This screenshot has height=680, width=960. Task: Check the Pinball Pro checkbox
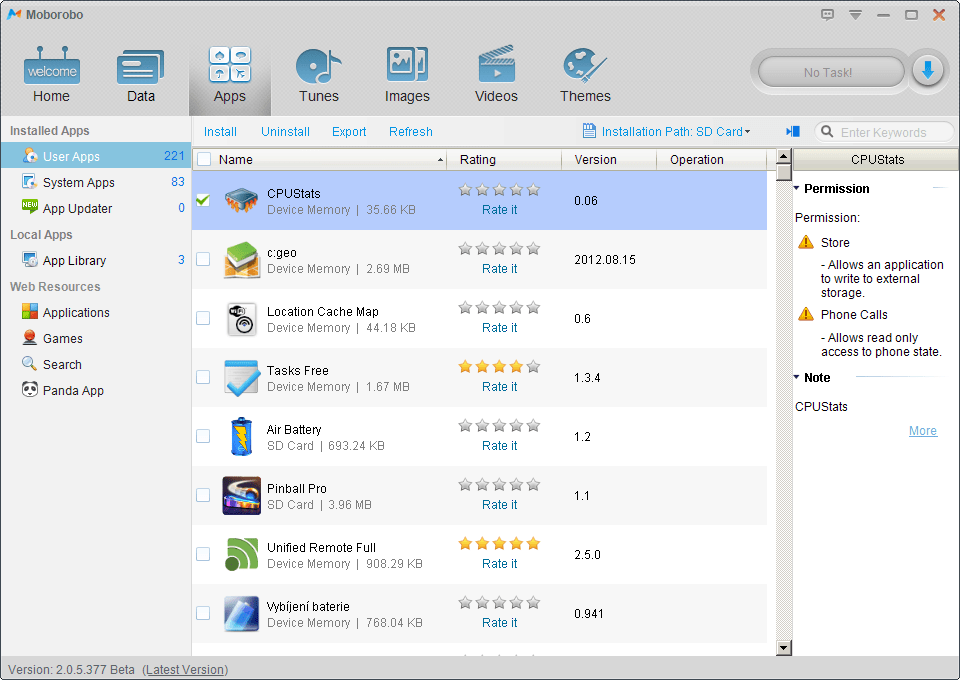pos(203,495)
